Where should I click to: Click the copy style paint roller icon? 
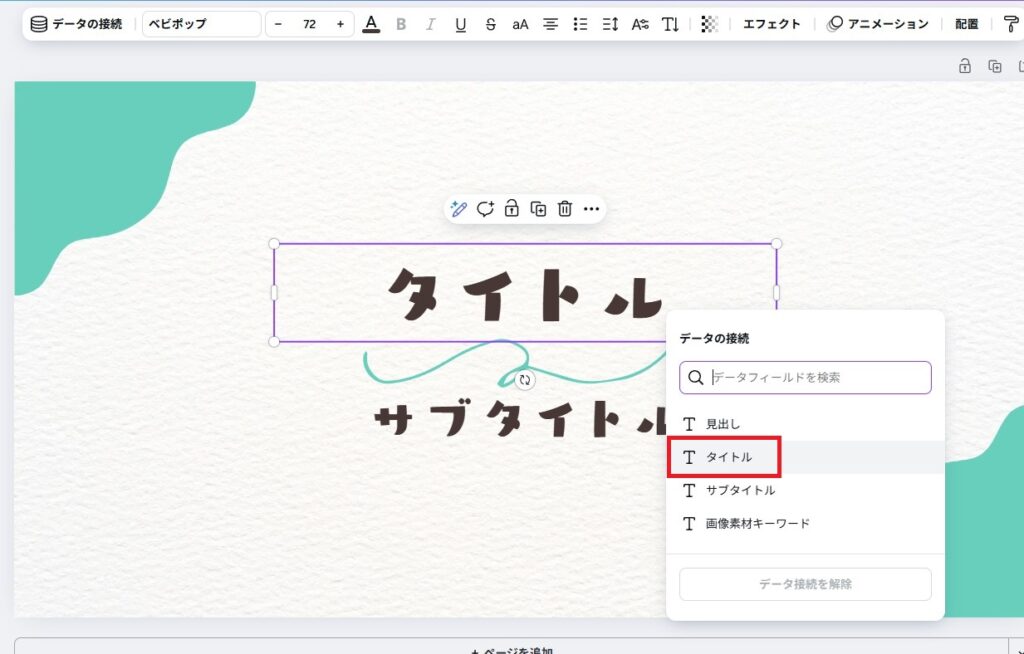(x=1011, y=24)
